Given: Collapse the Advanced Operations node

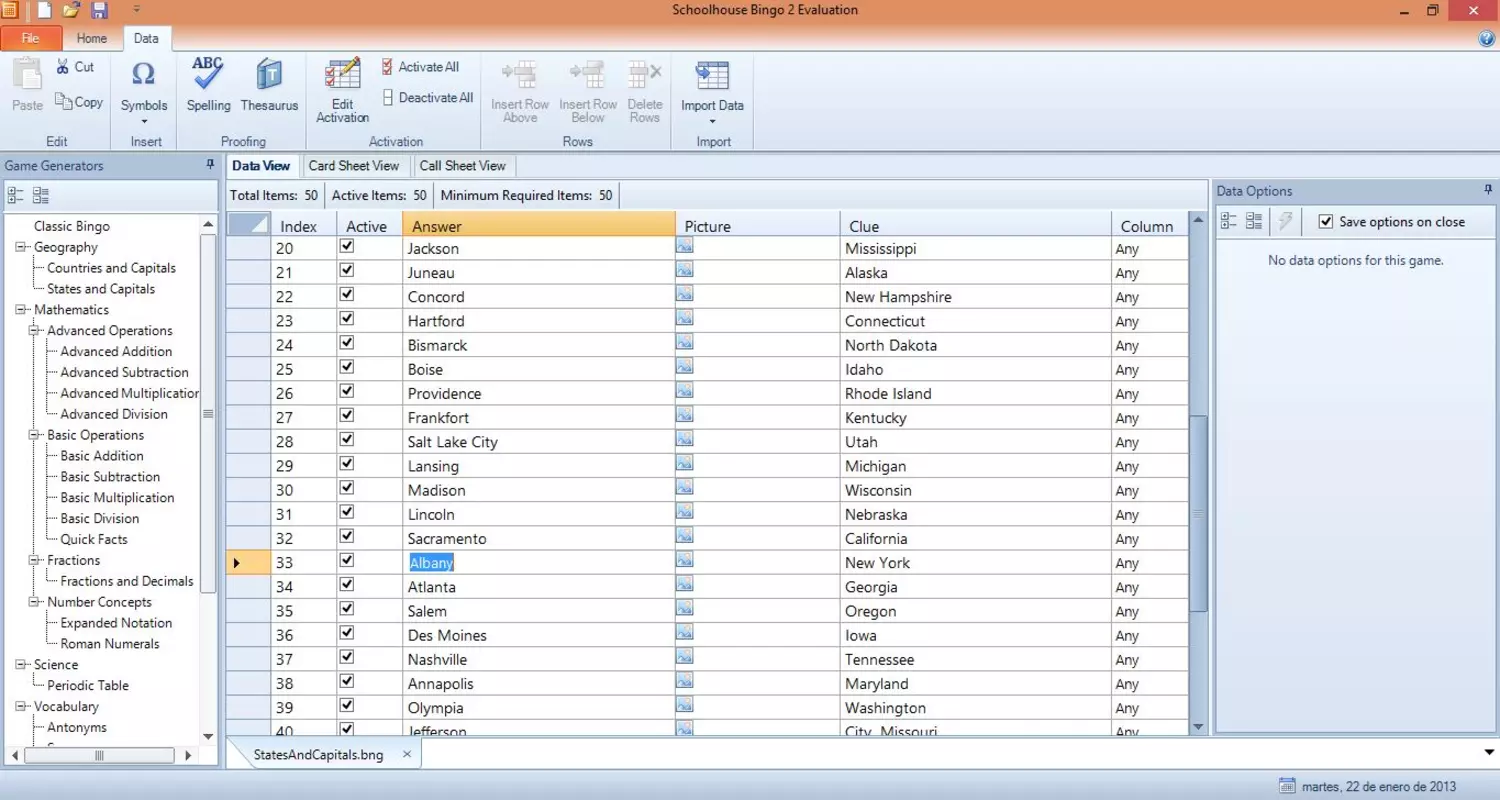Looking at the screenshot, I should point(34,331).
